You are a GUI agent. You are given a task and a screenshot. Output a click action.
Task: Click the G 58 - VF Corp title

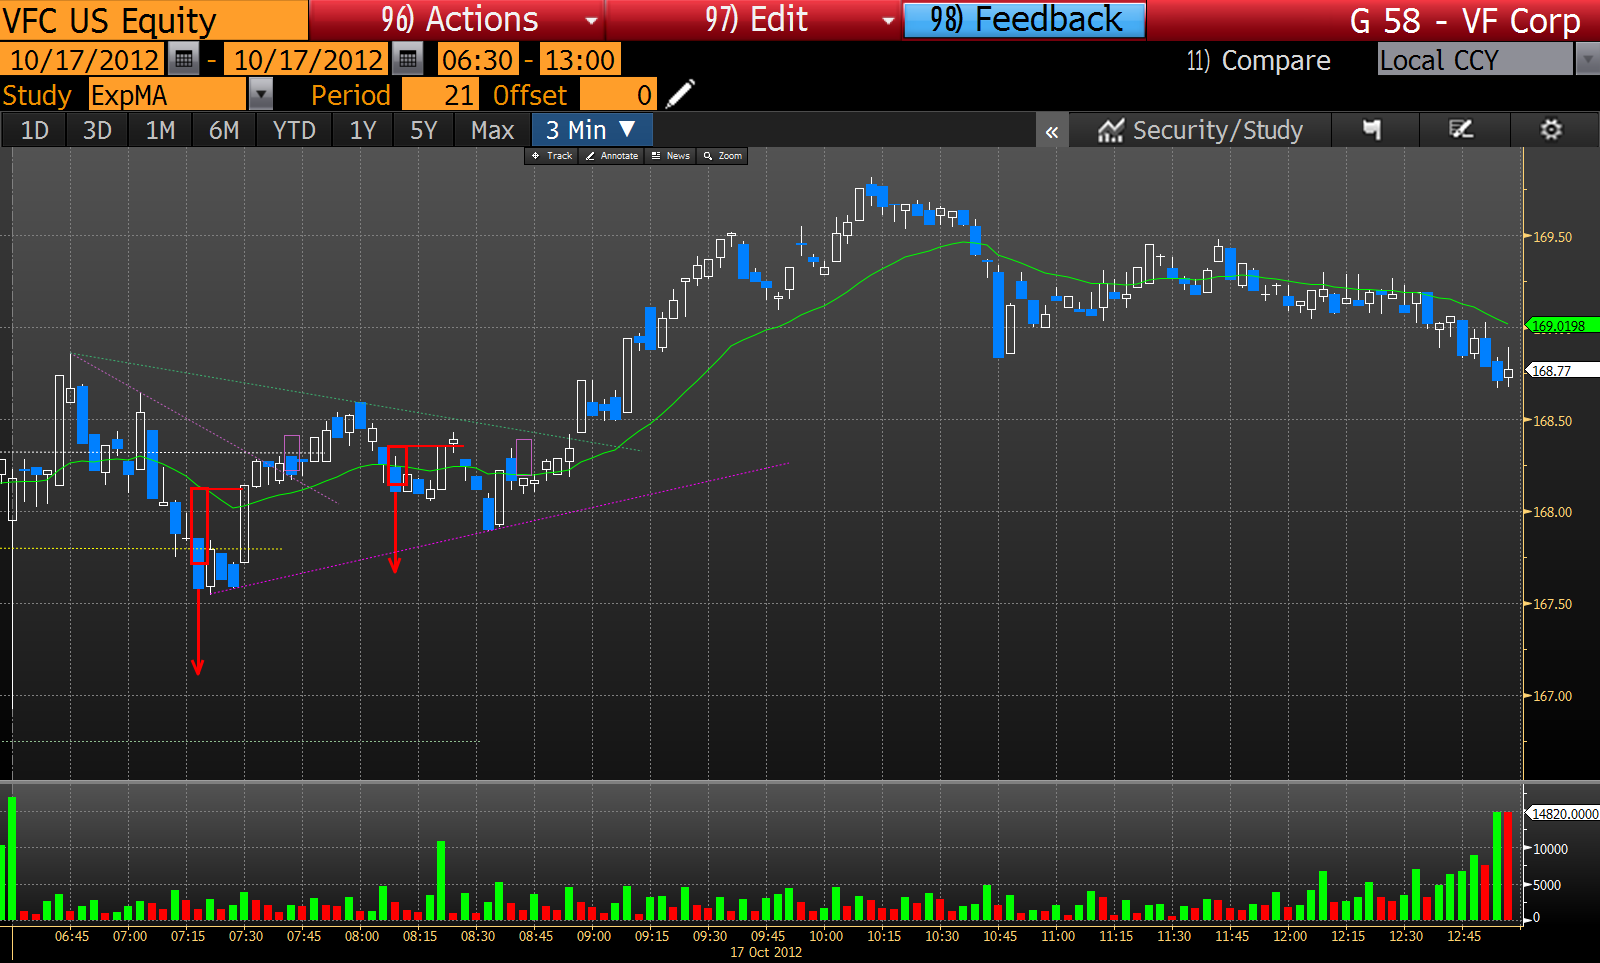(x=1464, y=21)
